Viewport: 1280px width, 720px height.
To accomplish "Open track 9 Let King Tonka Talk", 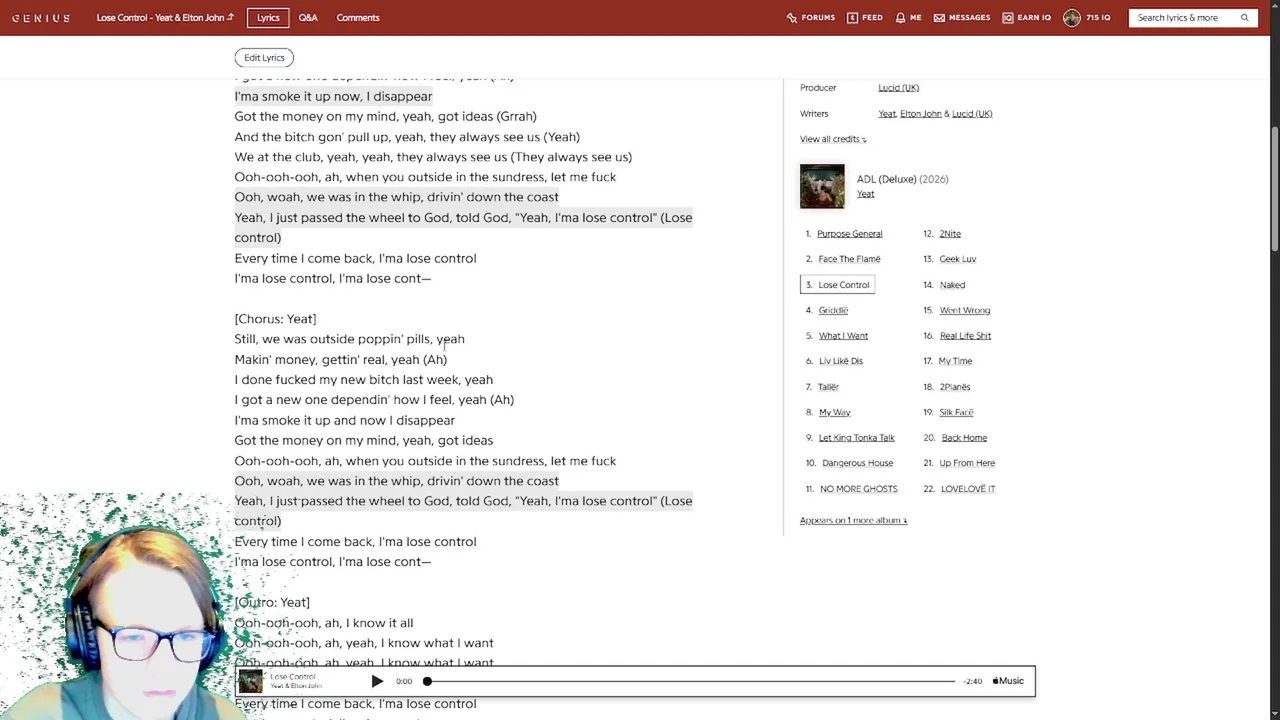I will pos(856,438).
